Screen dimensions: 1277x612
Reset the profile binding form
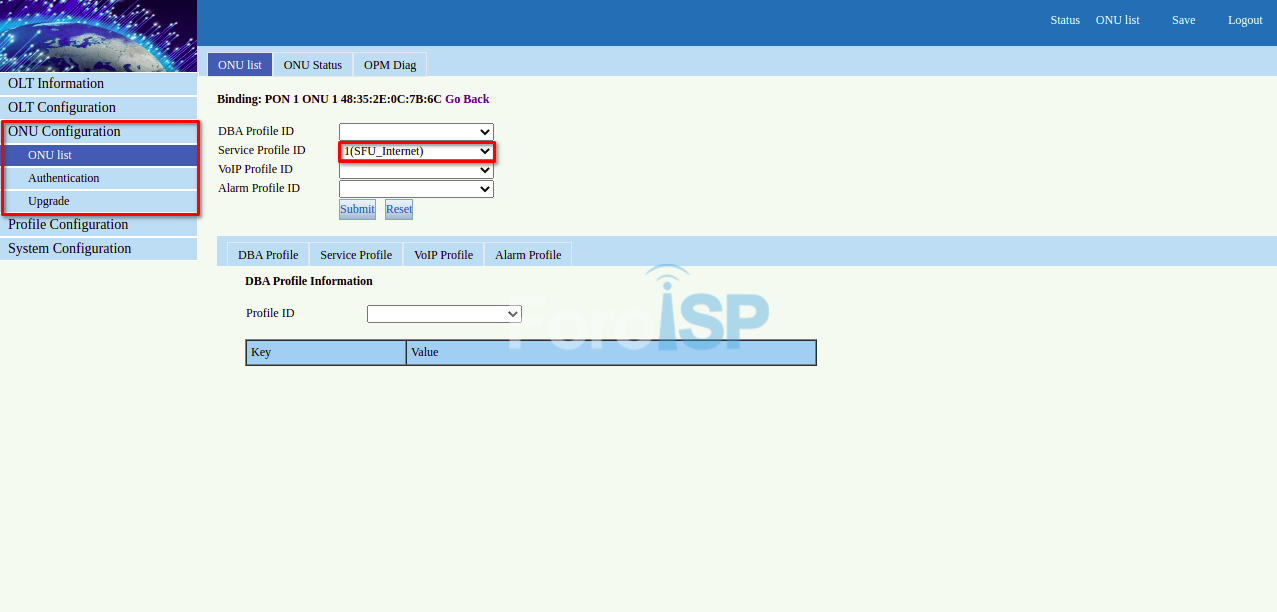[398, 209]
